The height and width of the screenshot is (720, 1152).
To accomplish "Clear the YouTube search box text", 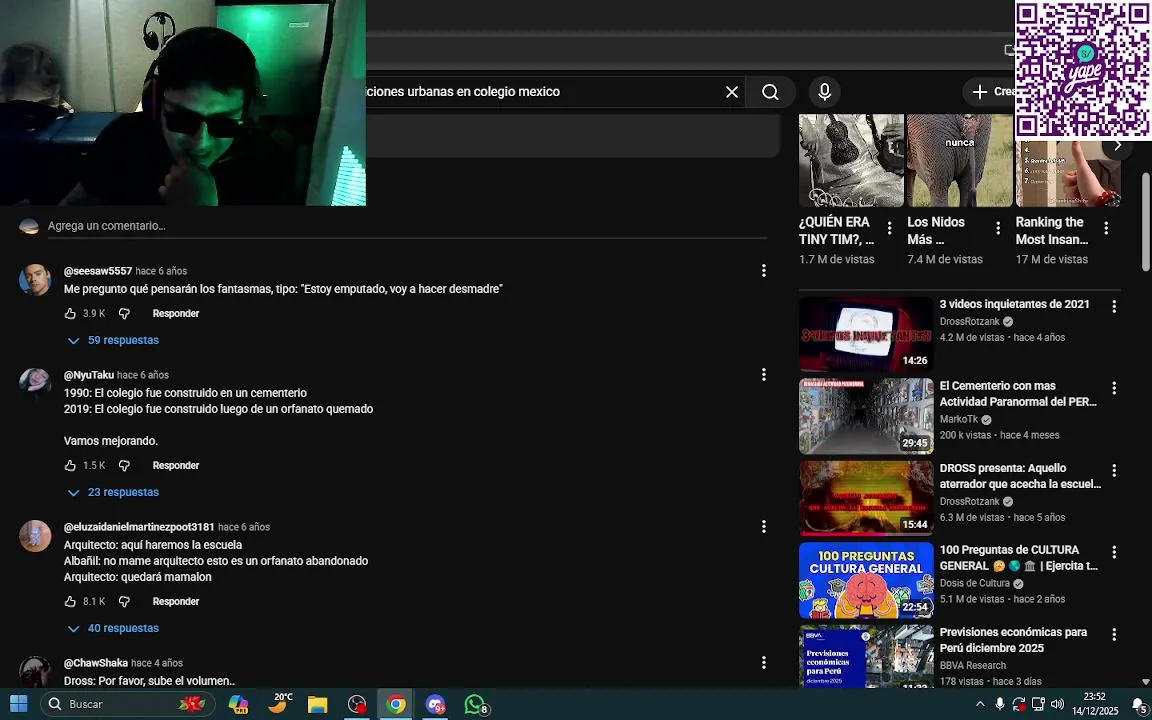I will [x=732, y=92].
